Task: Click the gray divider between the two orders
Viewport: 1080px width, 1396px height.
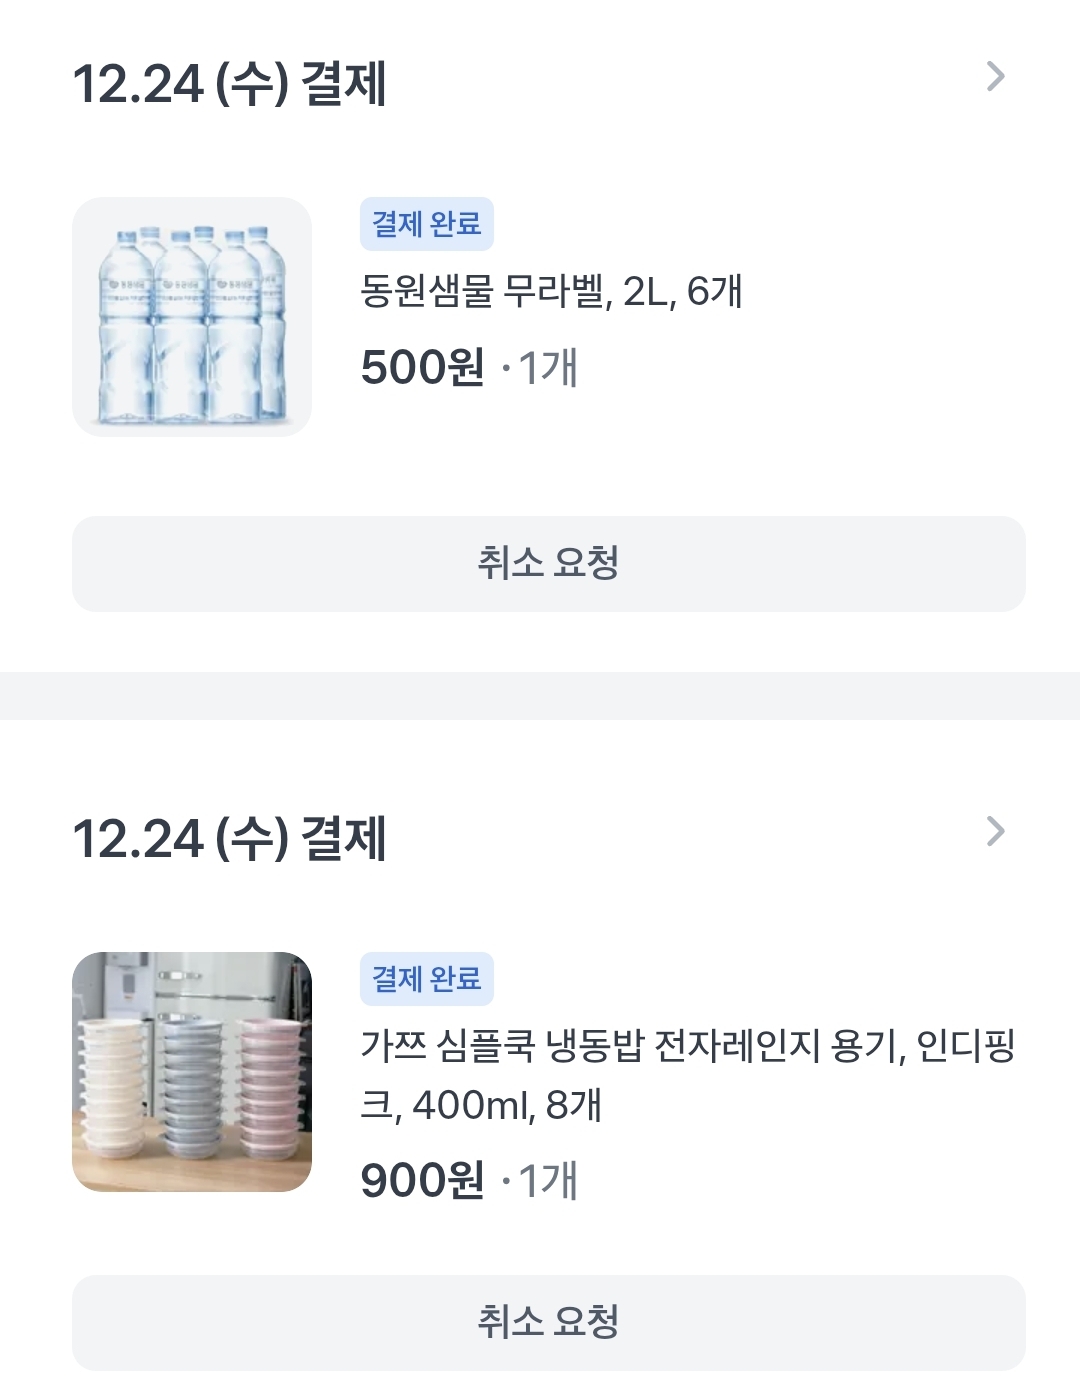Action: tap(540, 695)
